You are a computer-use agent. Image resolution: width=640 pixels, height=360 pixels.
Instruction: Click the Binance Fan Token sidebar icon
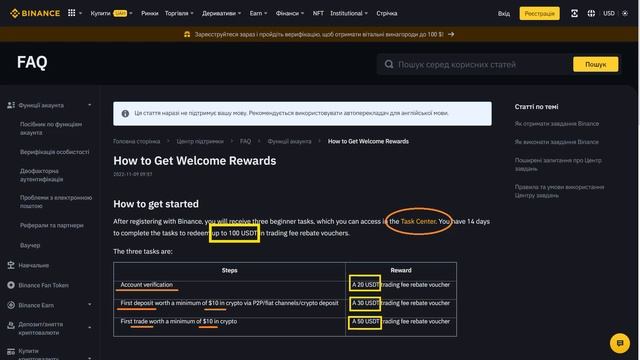(11, 285)
